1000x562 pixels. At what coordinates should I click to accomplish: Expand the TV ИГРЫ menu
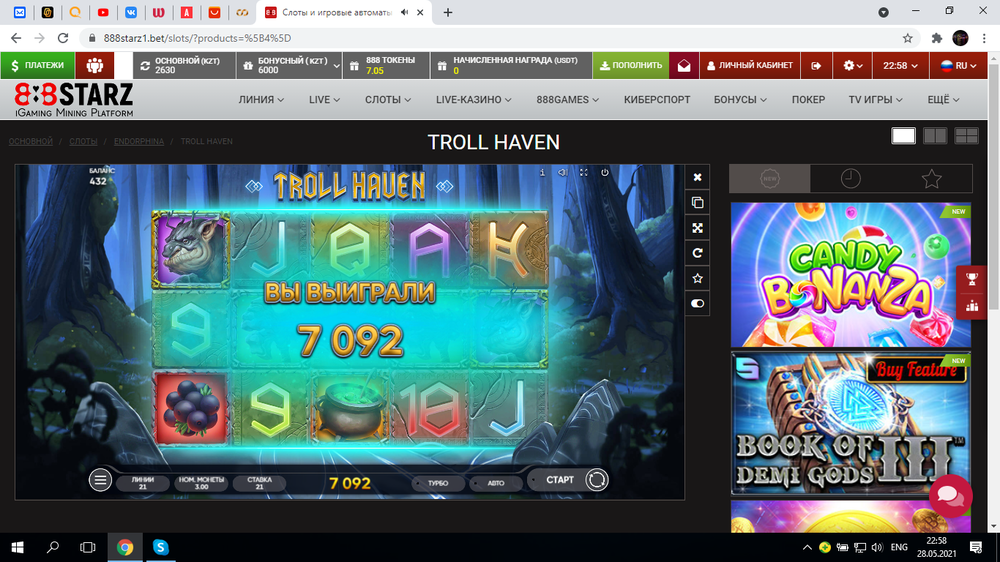(x=875, y=100)
